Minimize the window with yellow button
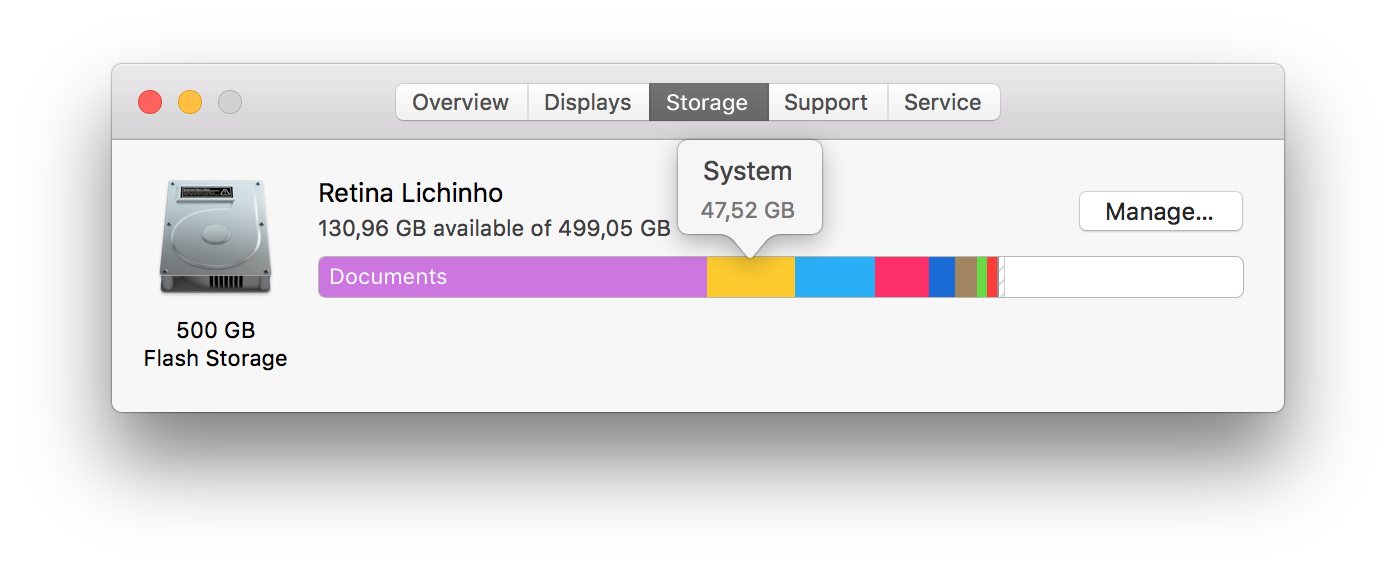Viewport: 1396px width, 572px height. (190, 102)
